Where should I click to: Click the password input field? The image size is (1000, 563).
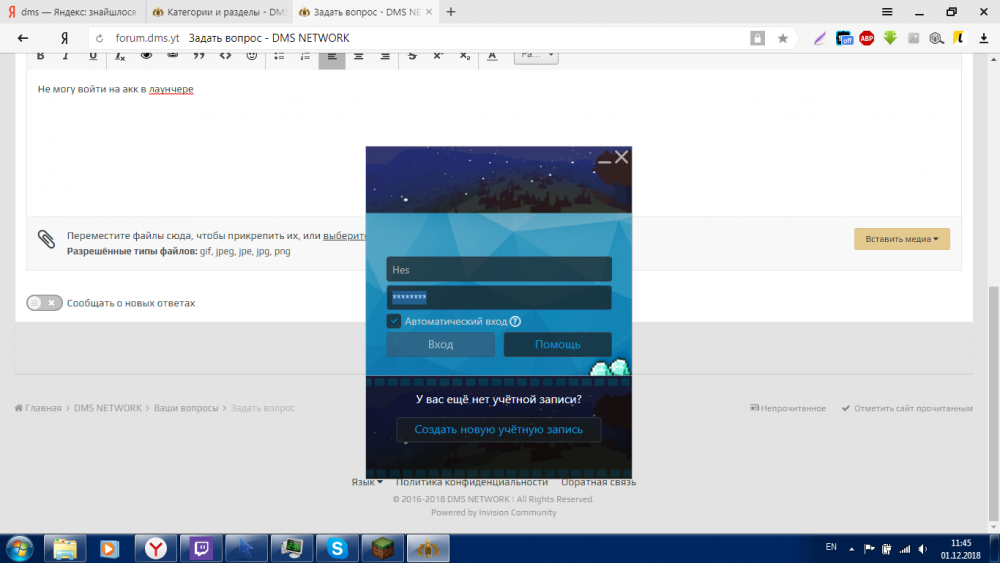pyautogui.click(x=498, y=297)
